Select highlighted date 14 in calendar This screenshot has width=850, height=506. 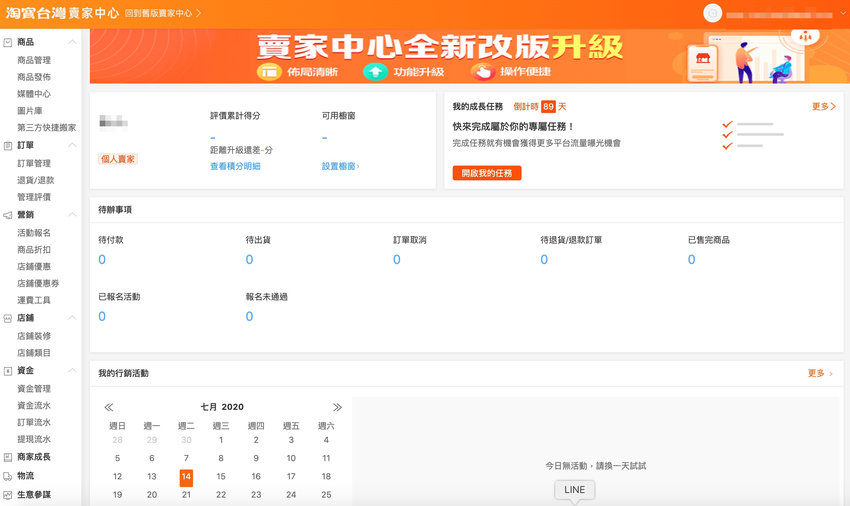pyautogui.click(x=186, y=477)
